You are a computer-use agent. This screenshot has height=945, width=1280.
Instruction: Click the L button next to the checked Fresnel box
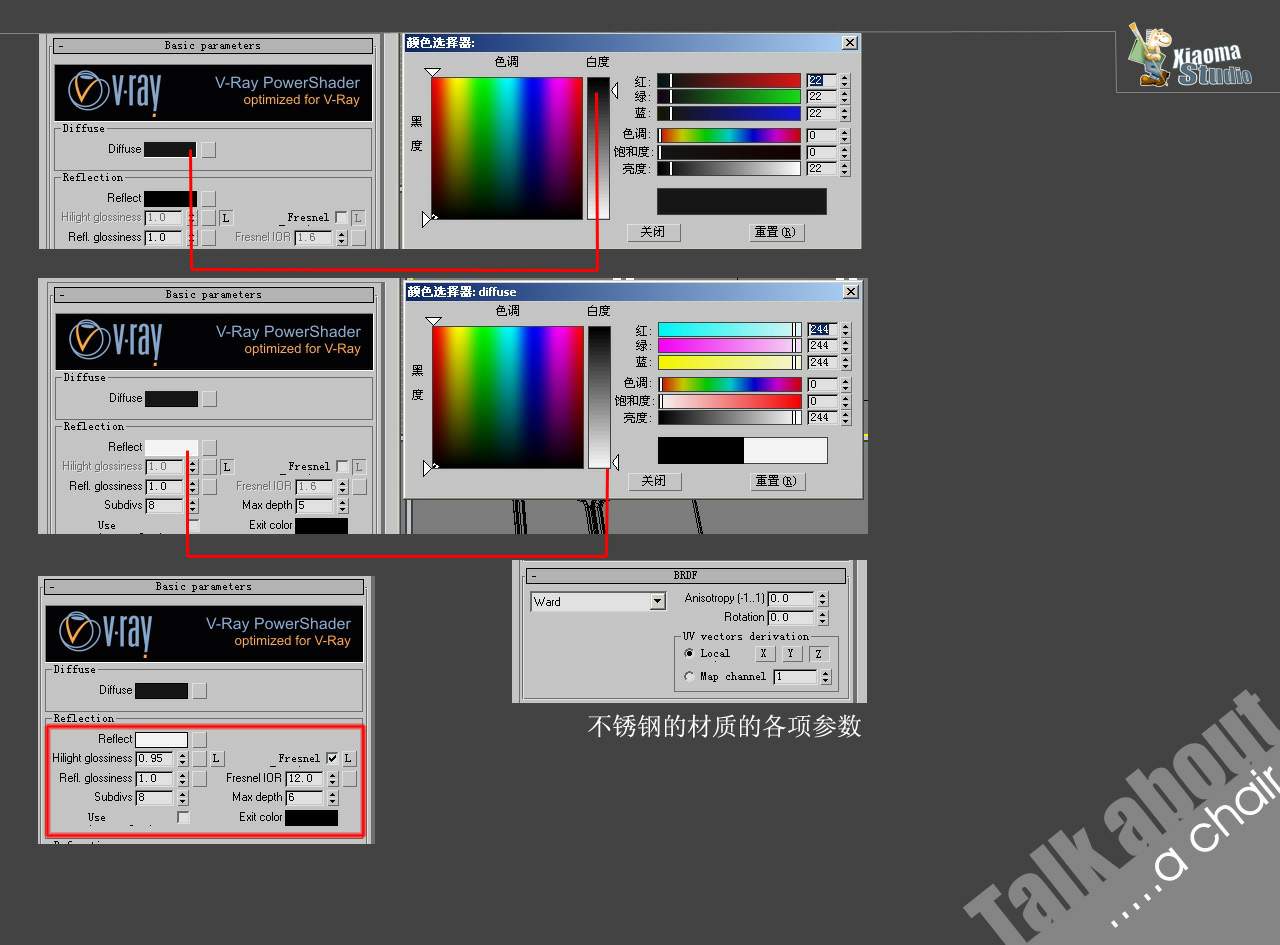(348, 759)
